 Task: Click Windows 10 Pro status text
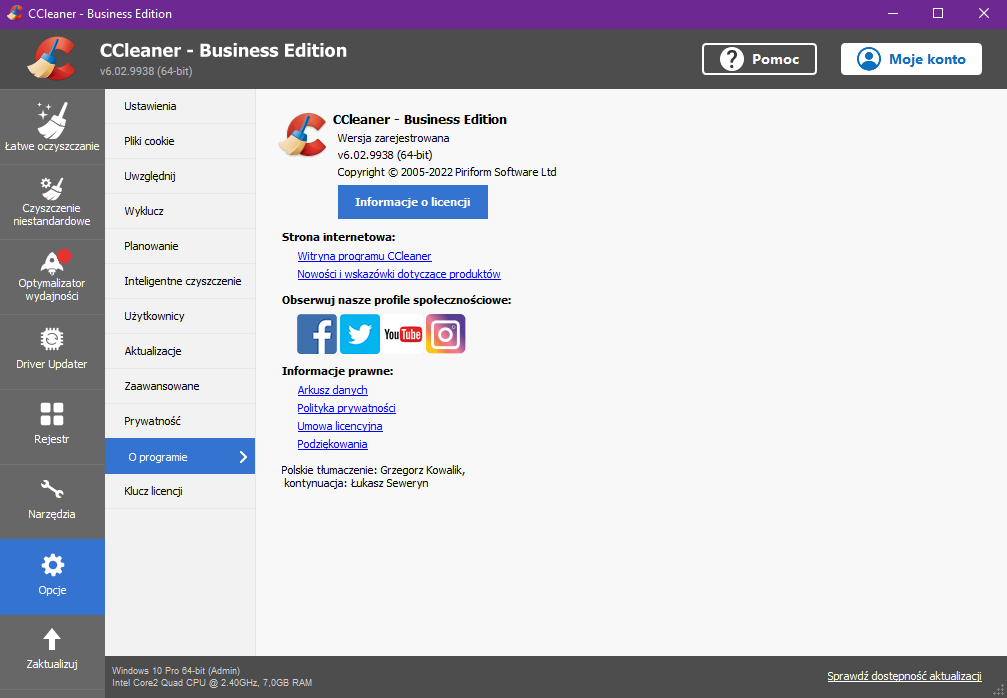[x=176, y=670]
